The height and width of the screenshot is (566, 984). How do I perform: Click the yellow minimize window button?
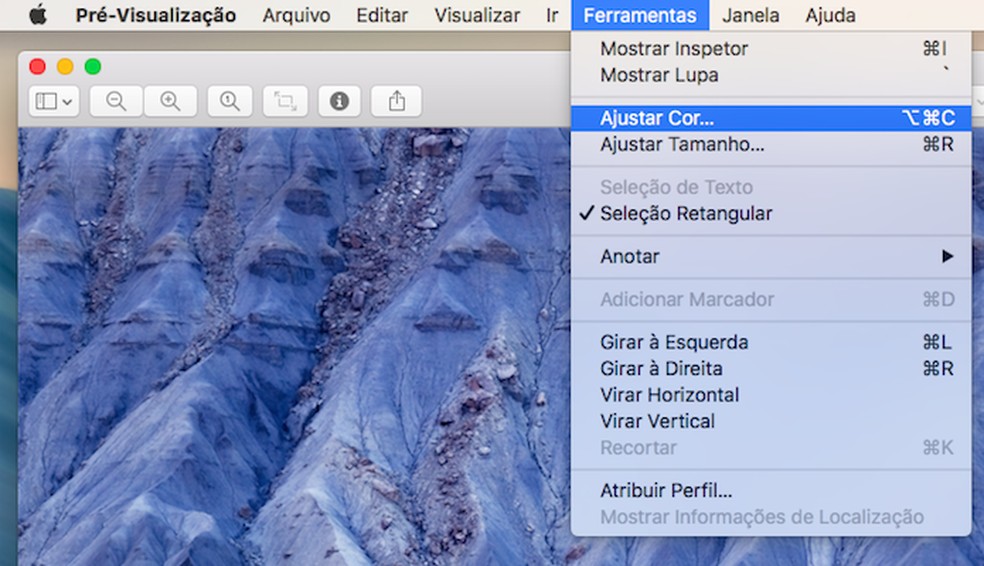pos(65,67)
